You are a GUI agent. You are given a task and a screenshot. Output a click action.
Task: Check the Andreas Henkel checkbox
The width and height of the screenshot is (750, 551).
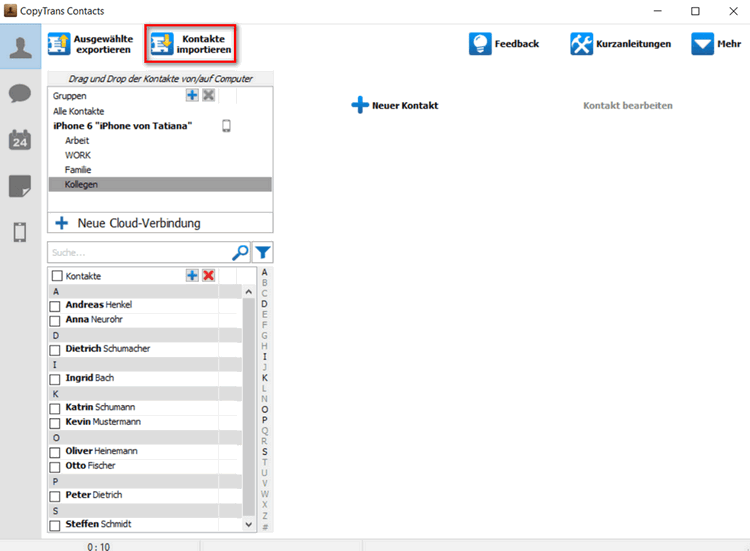click(x=55, y=306)
